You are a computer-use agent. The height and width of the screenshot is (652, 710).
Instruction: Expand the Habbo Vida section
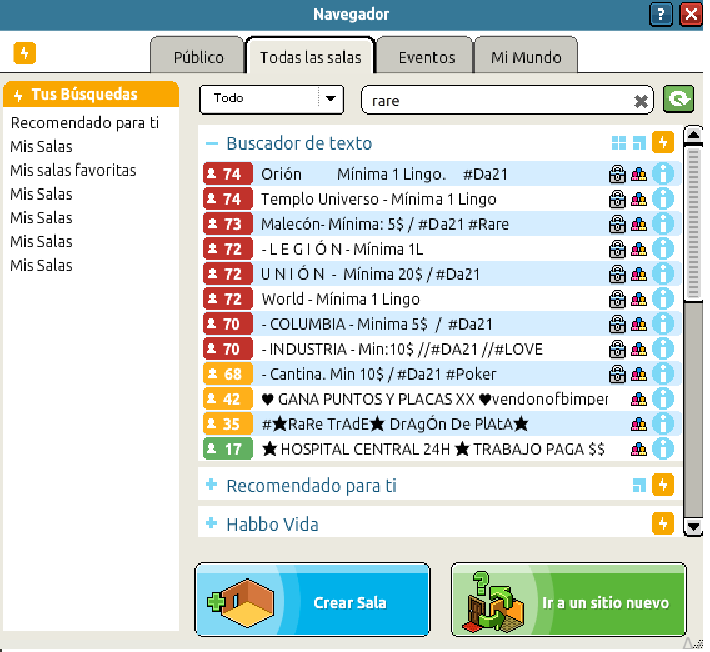click(211, 524)
